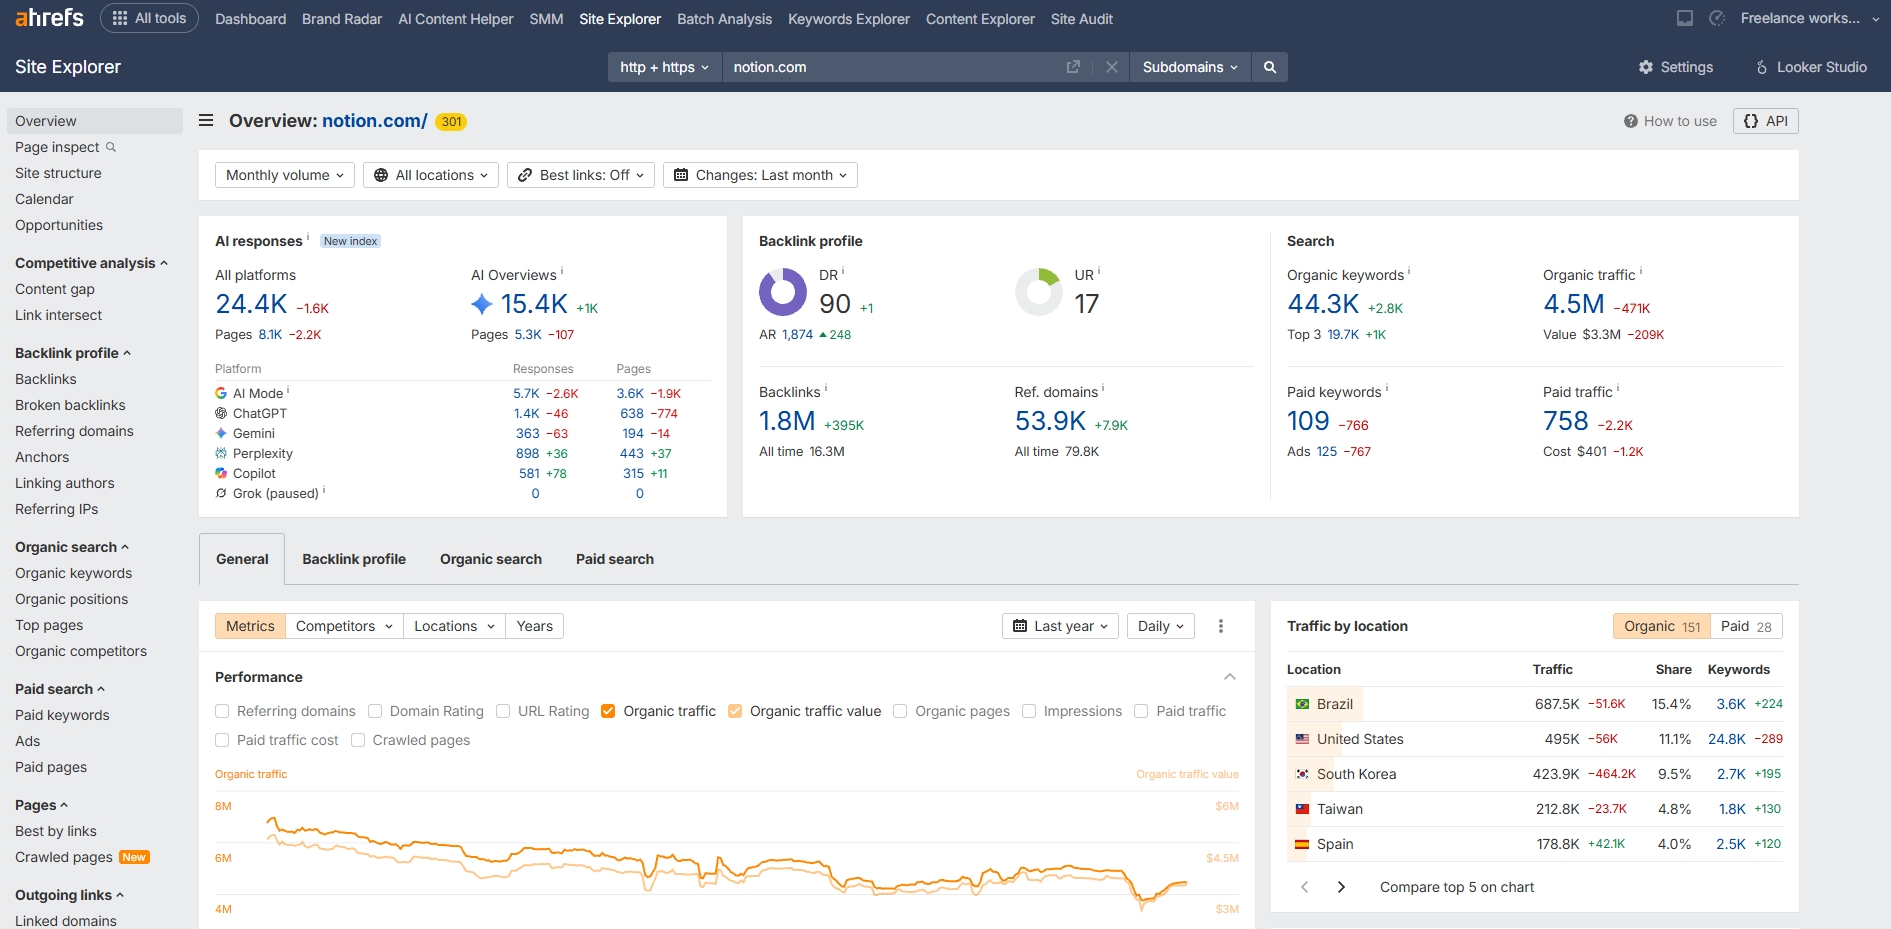Click the Grok platform icon
The width and height of the screenshot is (1891, 929).
click(221, 493)
